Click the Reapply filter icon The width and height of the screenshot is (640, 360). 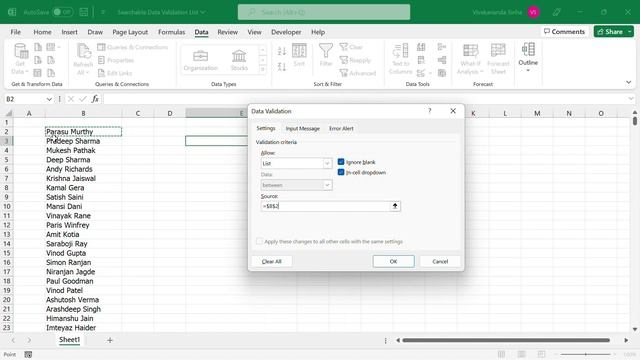pyautogui.click(x=355, y=60)
